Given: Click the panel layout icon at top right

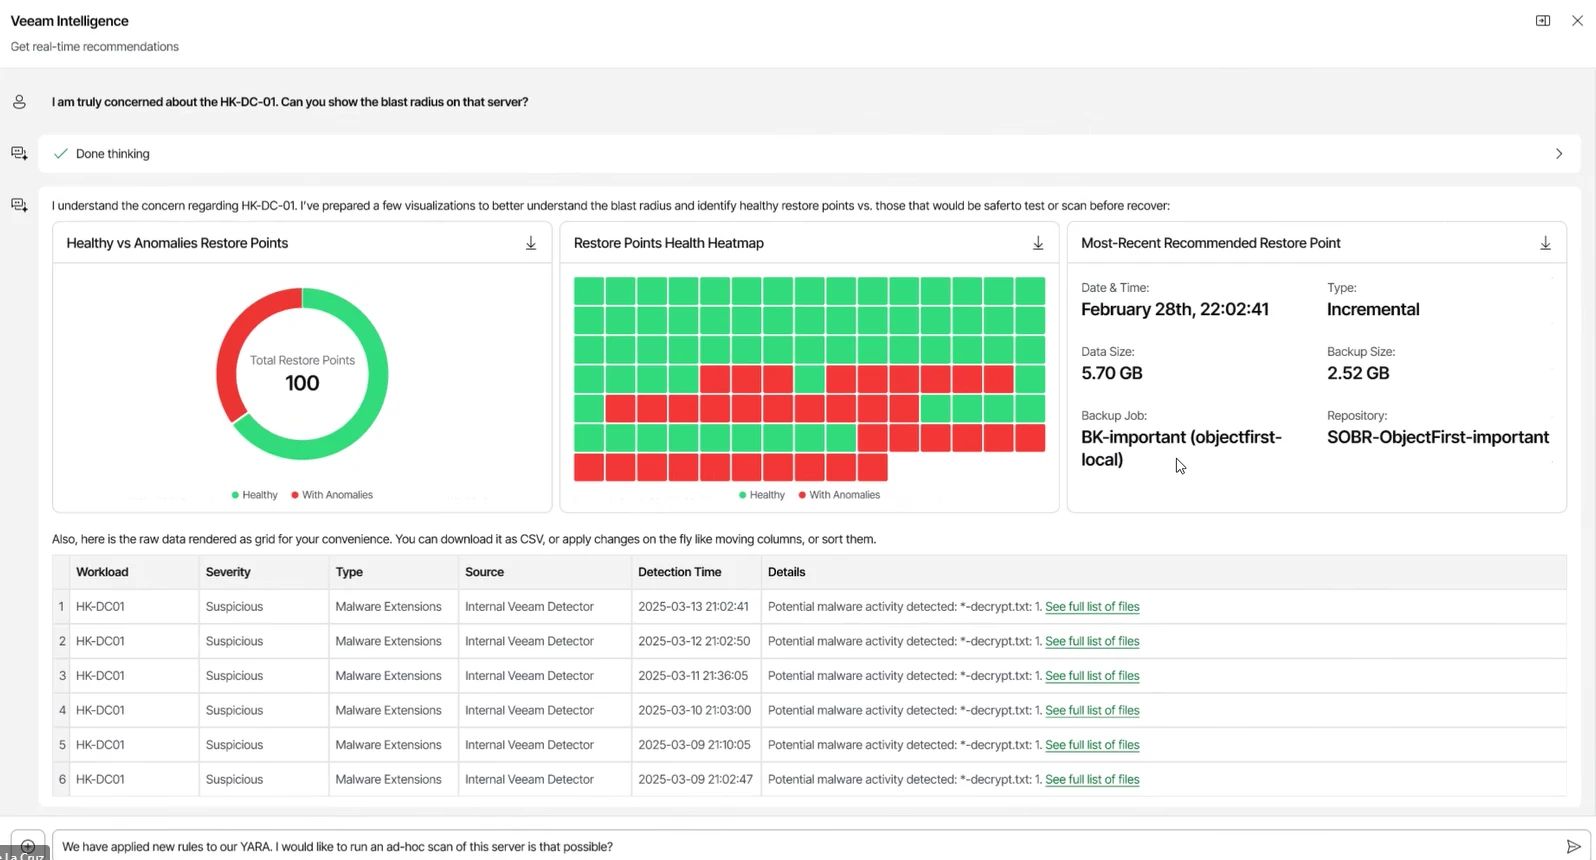Looking at the screenshot, I should pos(1543,21).
